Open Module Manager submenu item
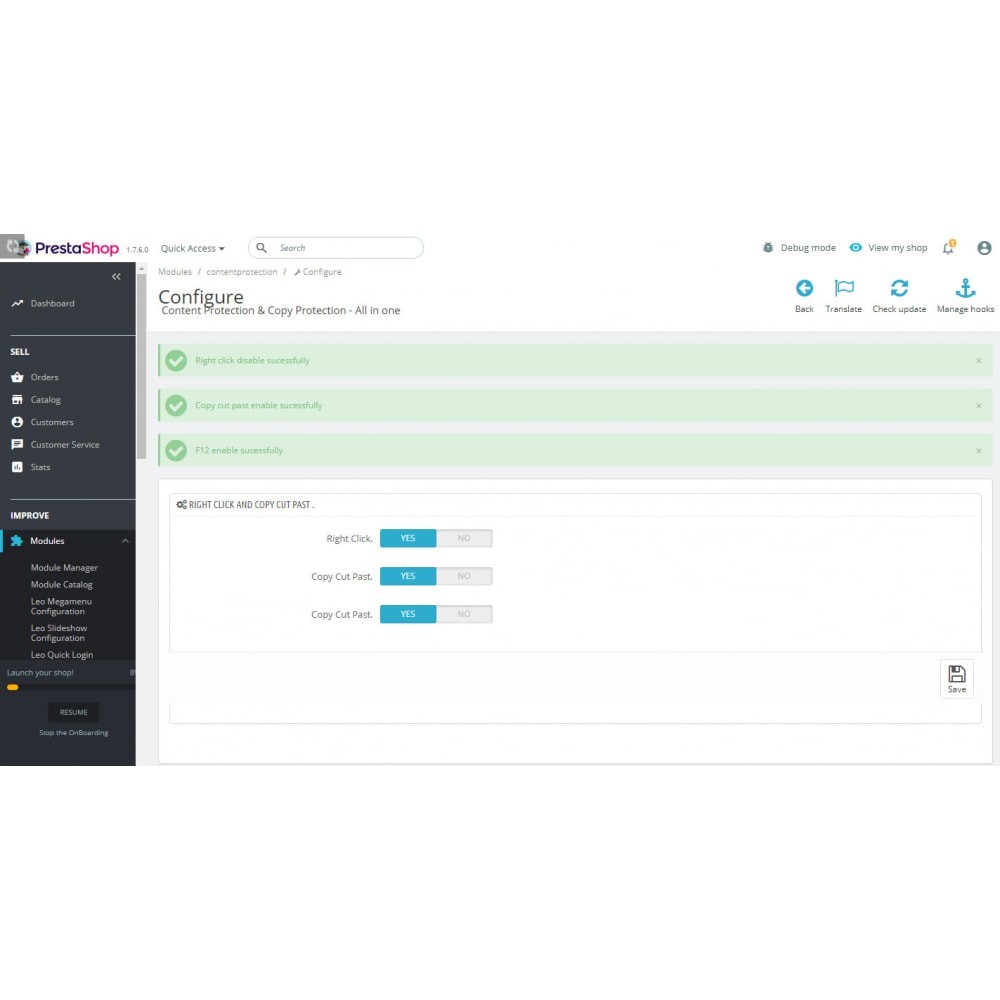Screen dimensions: 1000x1000 click(x=64, y=568)
